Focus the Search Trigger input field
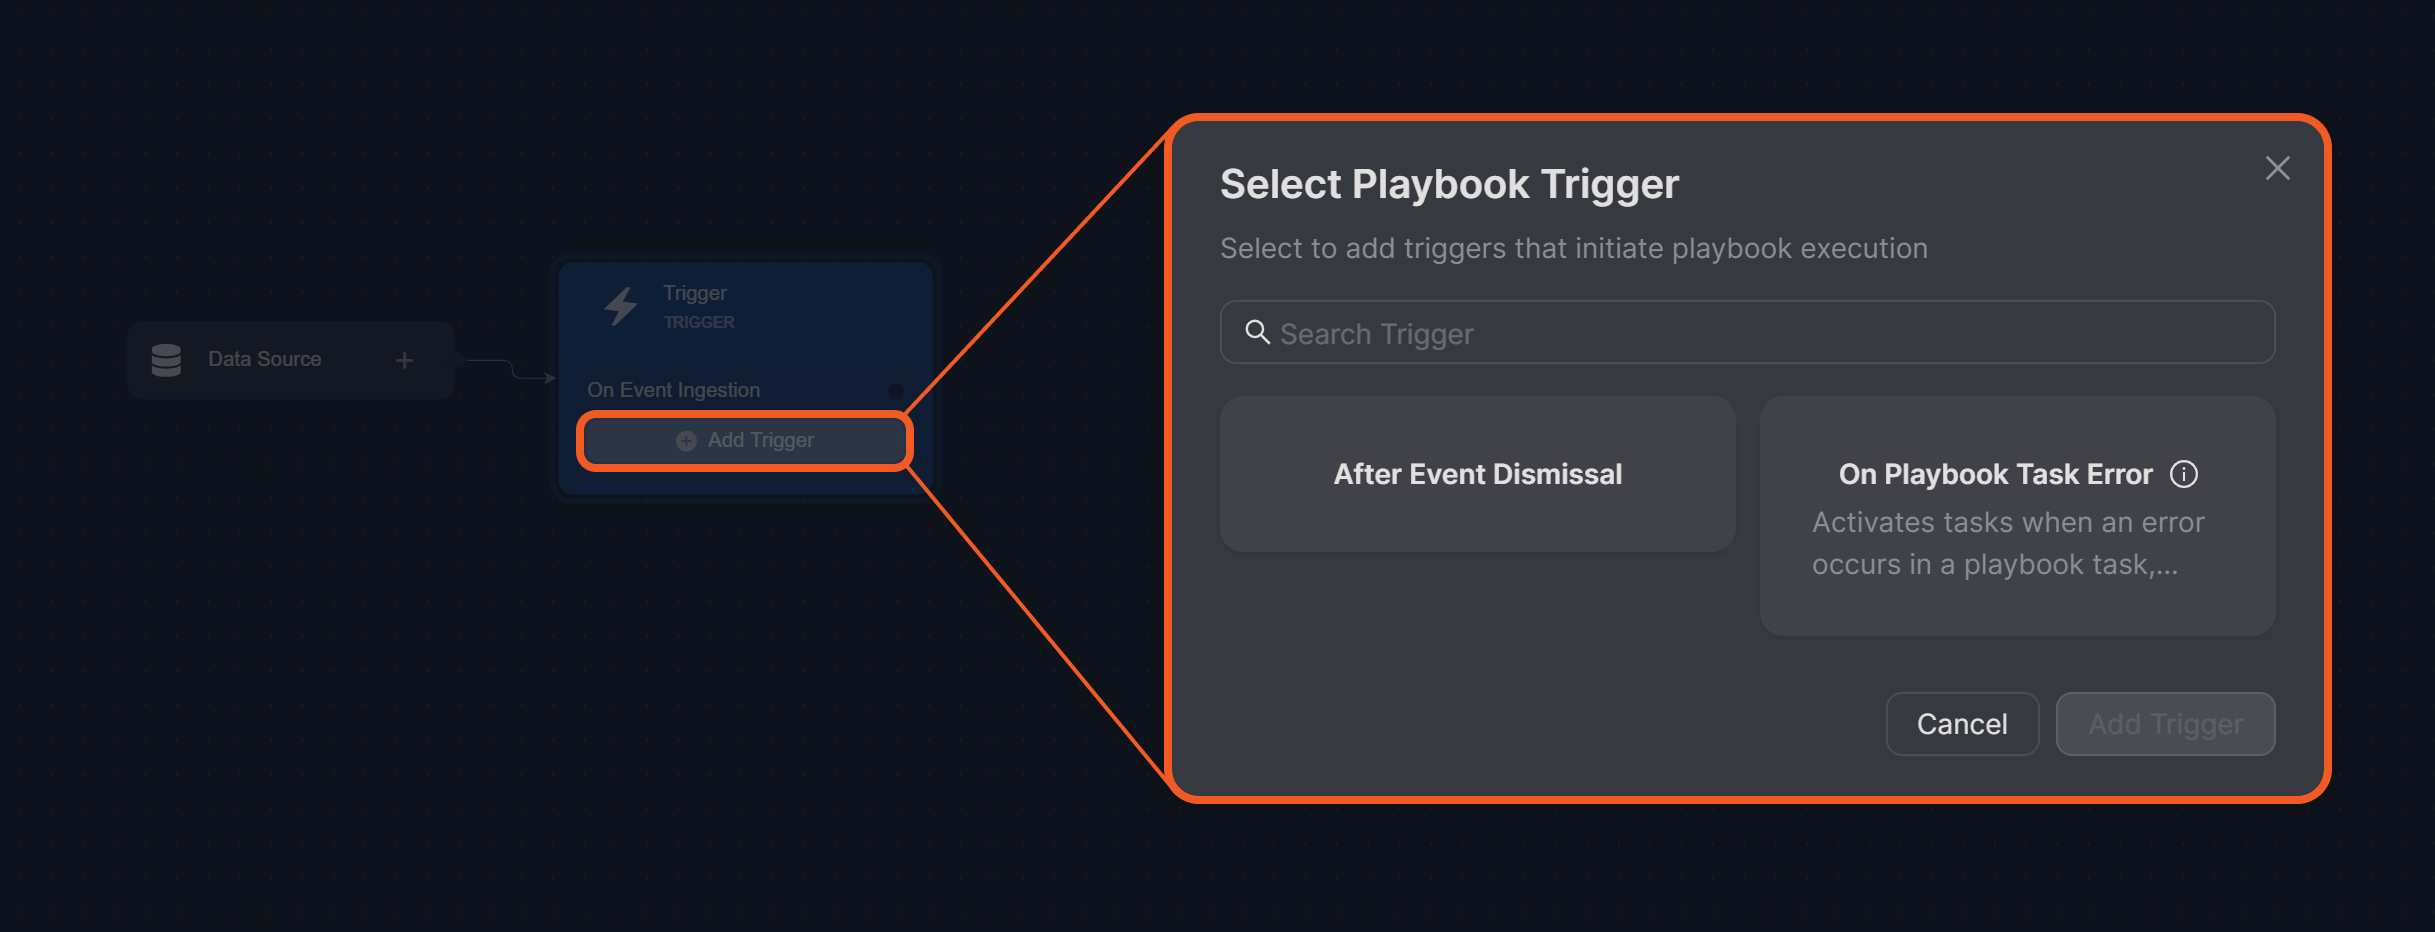 (x=1760, y=333)
